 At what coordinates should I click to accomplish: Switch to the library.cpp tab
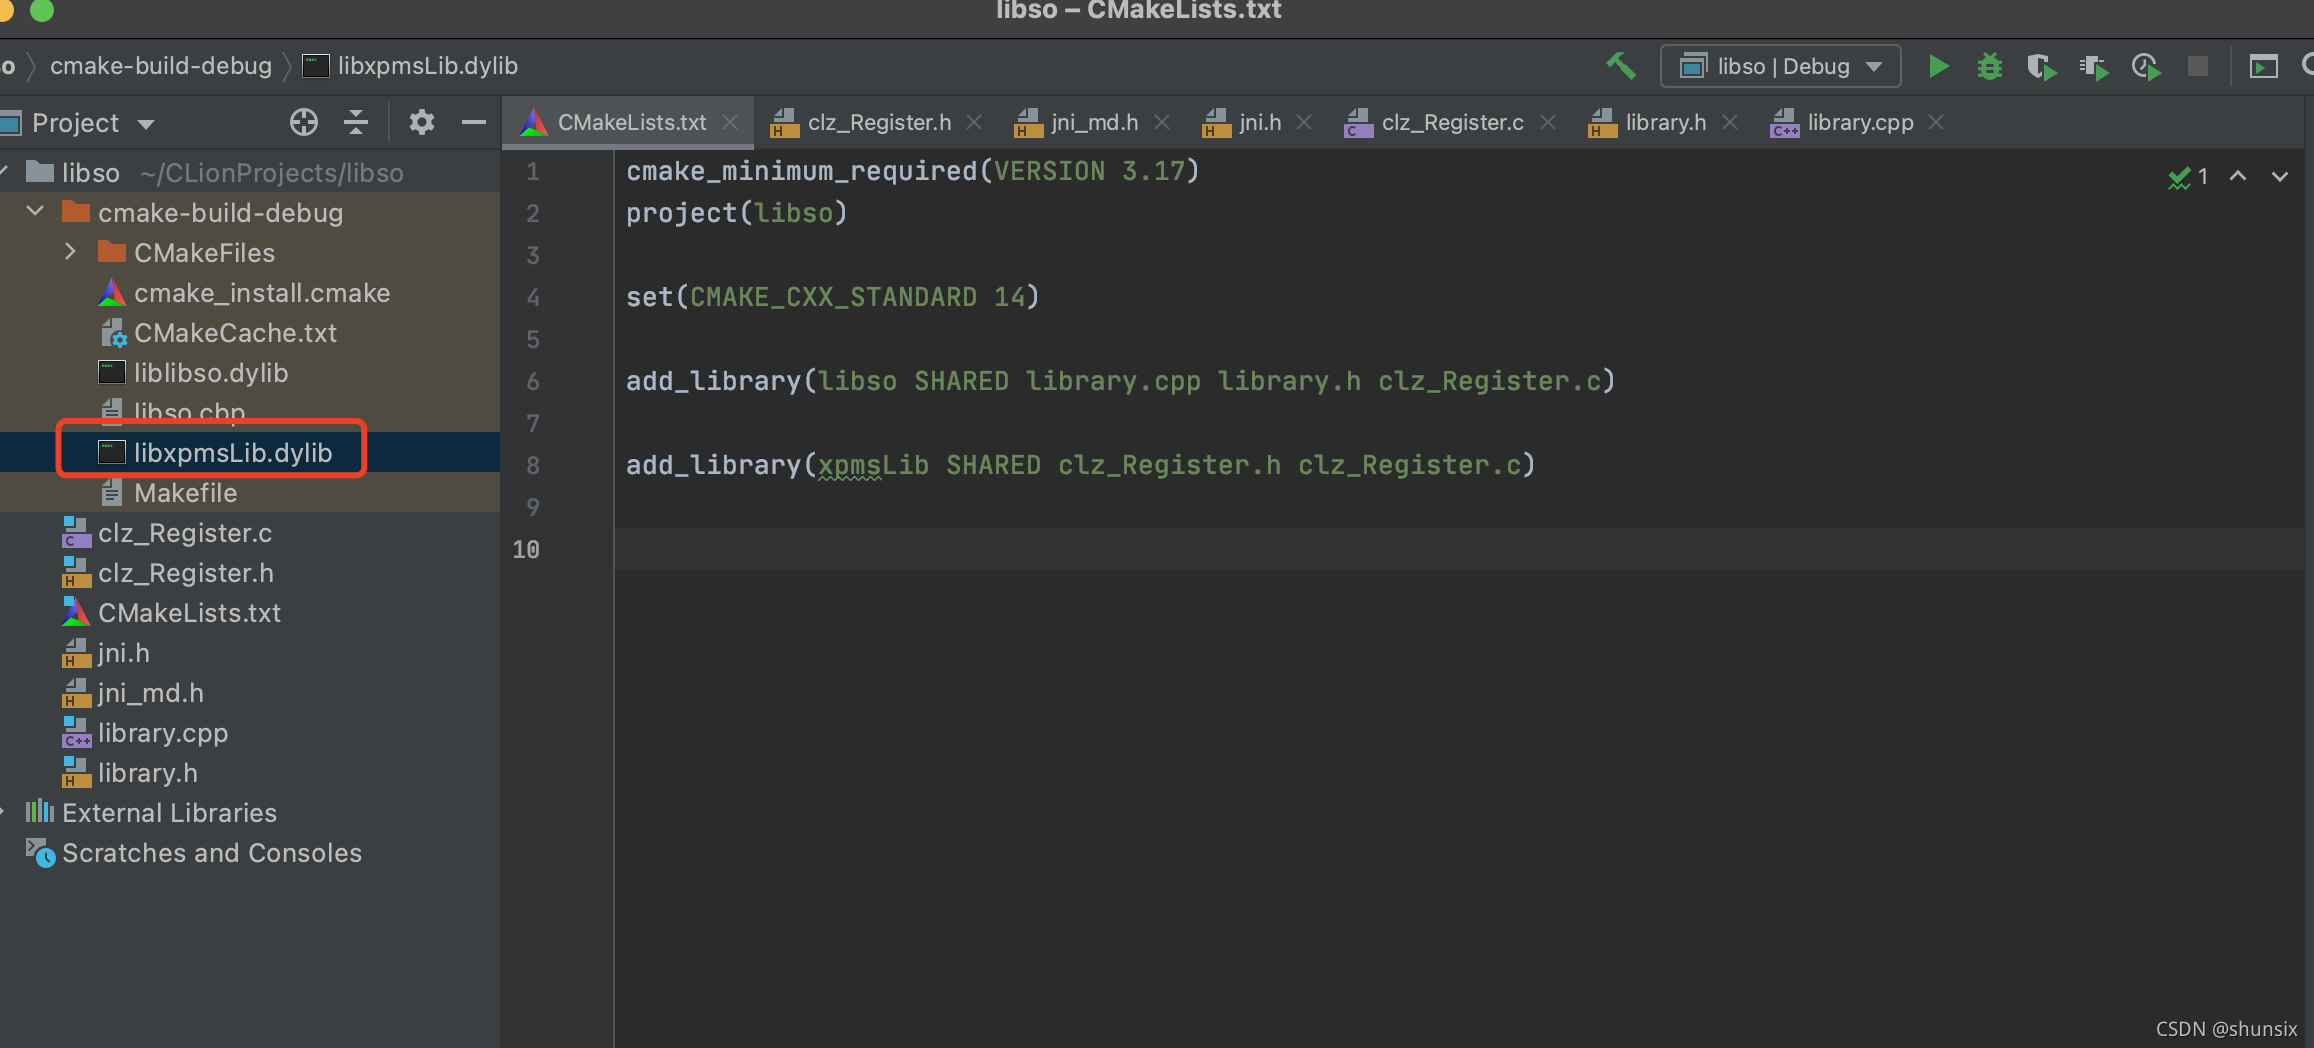1860,122
